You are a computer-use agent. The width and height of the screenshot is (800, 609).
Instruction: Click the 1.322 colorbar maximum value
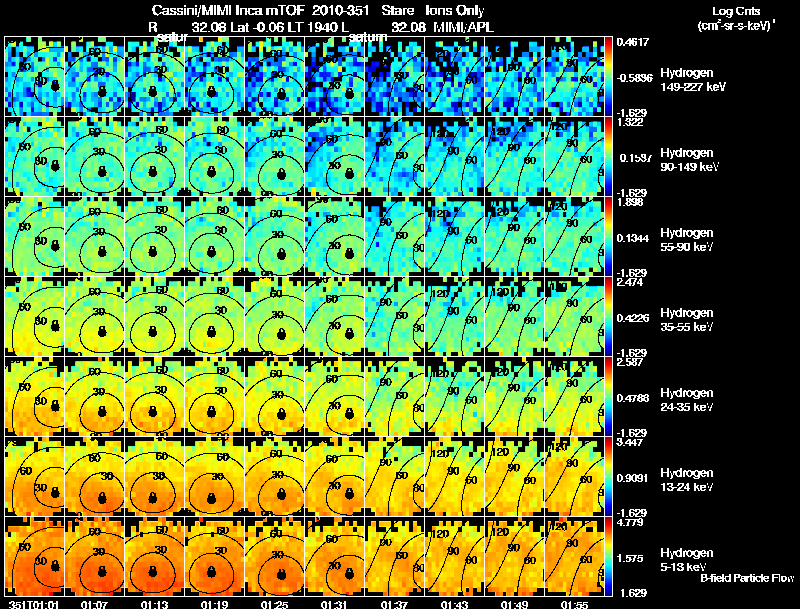pyautogui.click(x=630, y=122)
